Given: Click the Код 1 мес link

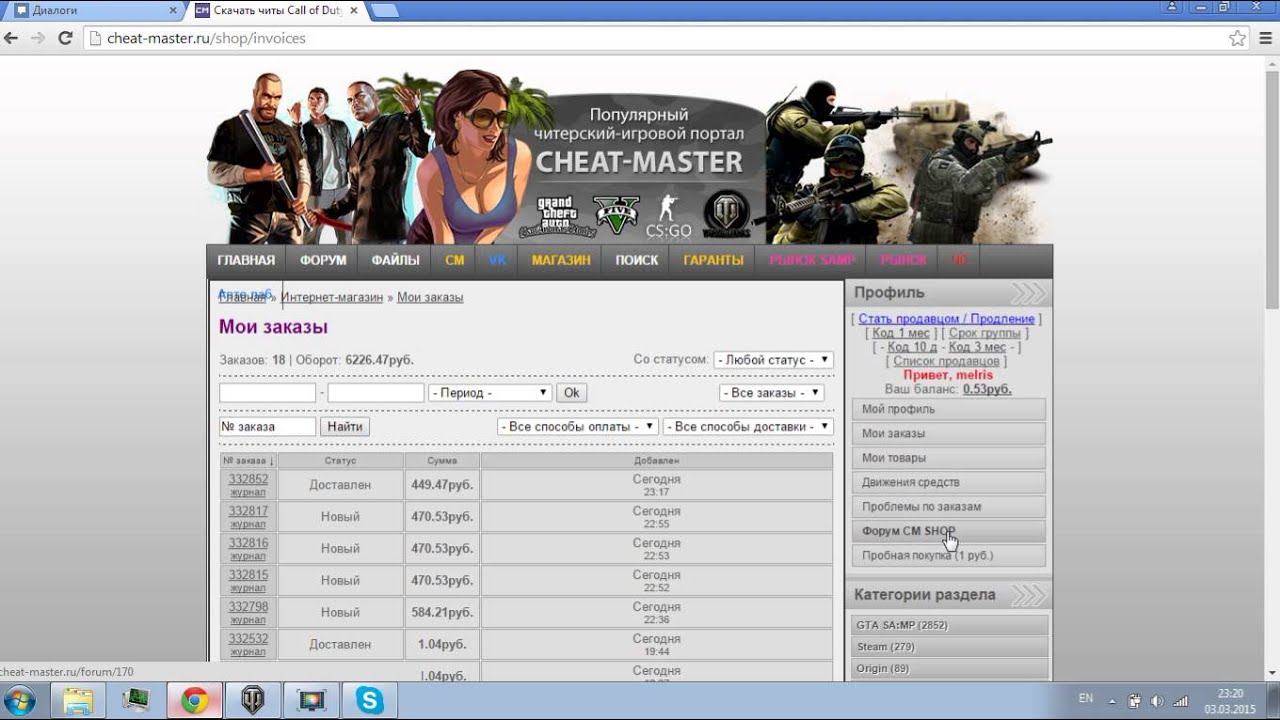Looking at the screenshot, I should (901, 333).
